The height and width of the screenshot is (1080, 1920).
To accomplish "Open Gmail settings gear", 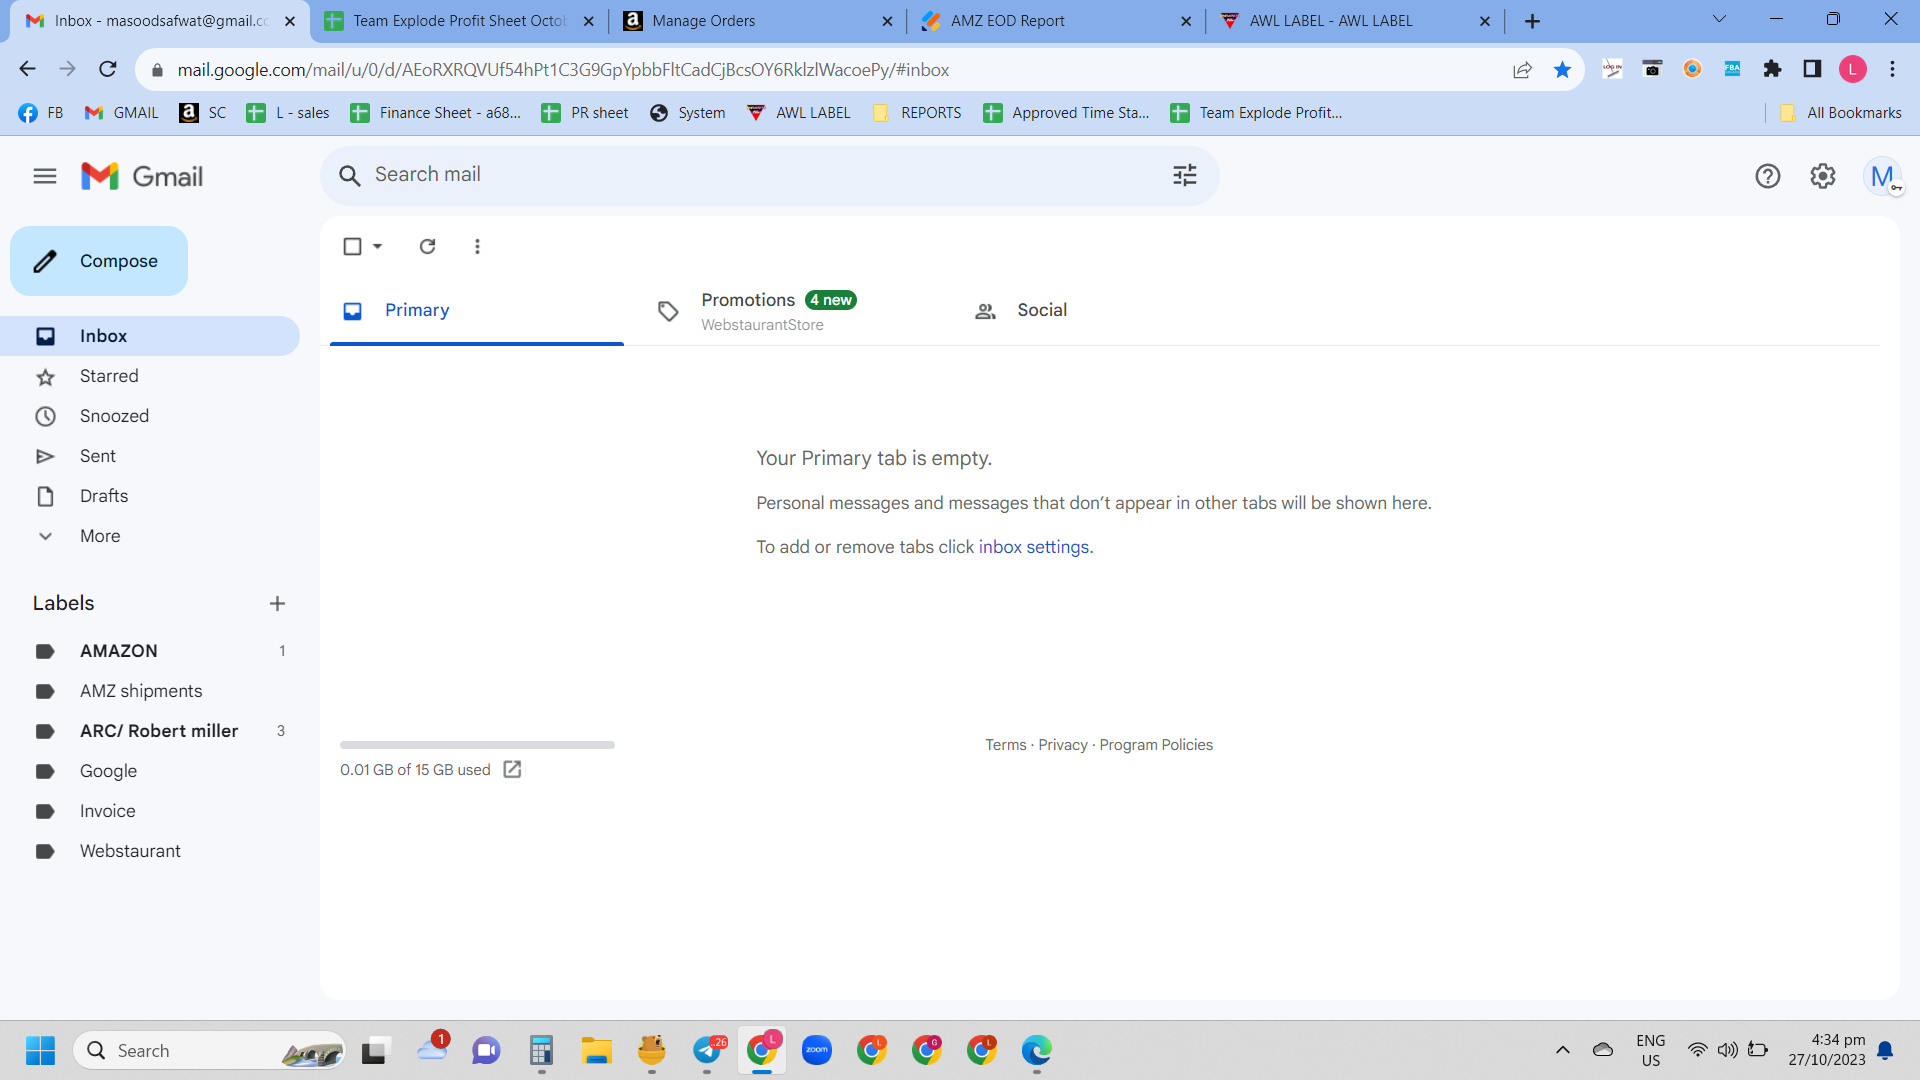I will [x=1823, y=176].
